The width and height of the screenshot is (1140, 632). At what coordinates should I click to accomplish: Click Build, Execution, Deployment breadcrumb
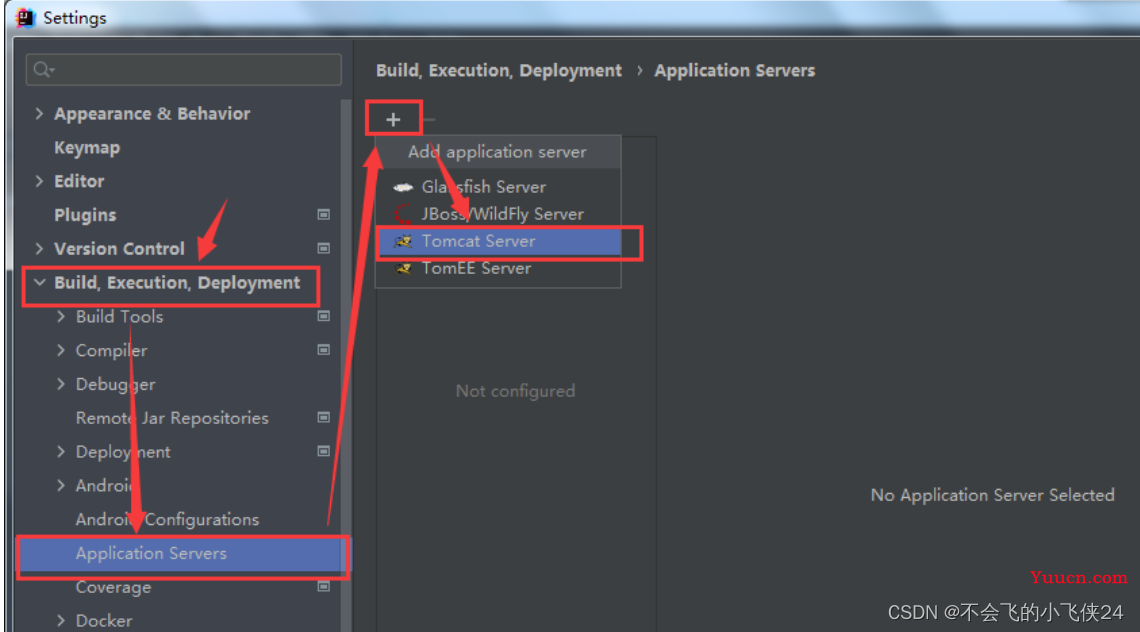tap(499, 71)
